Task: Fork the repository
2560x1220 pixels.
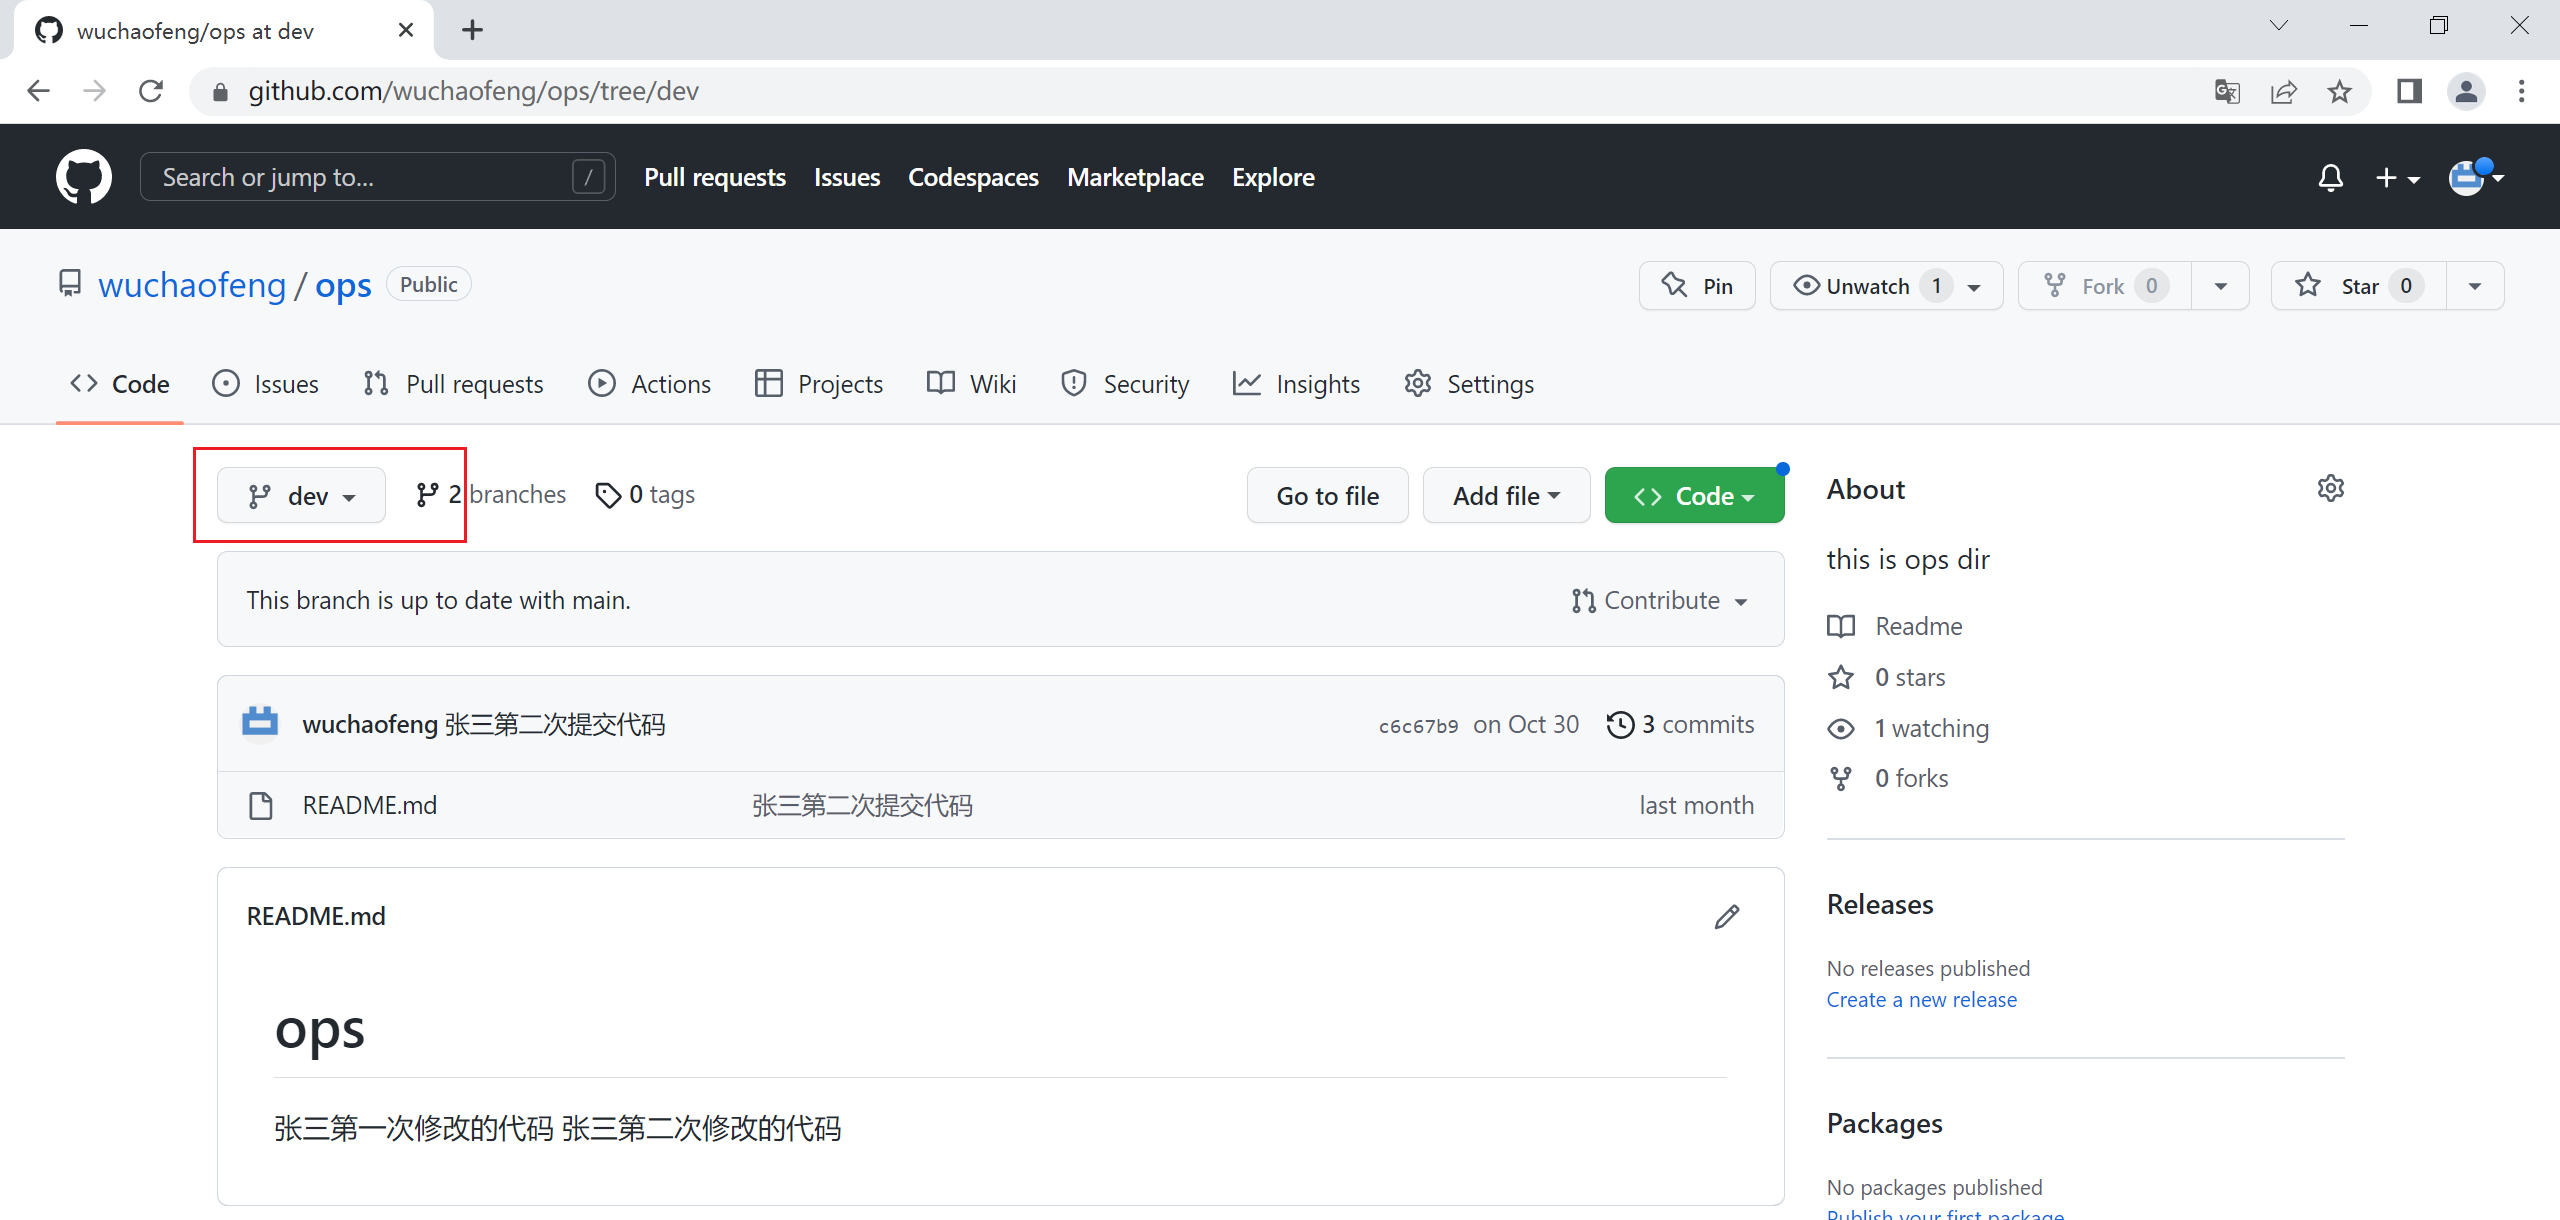Action: [2104, 286]
